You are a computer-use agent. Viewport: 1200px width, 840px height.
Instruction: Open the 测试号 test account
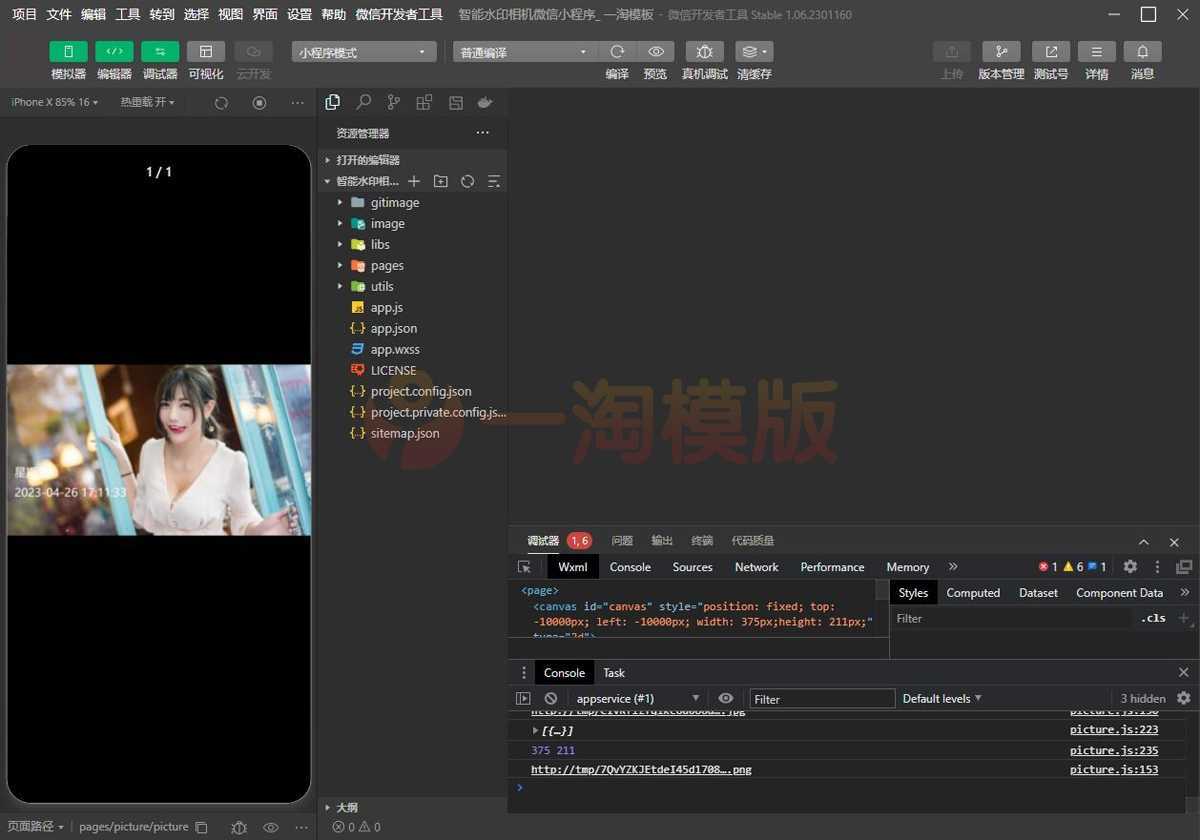pyautogui.click(x=1051, y=52)
